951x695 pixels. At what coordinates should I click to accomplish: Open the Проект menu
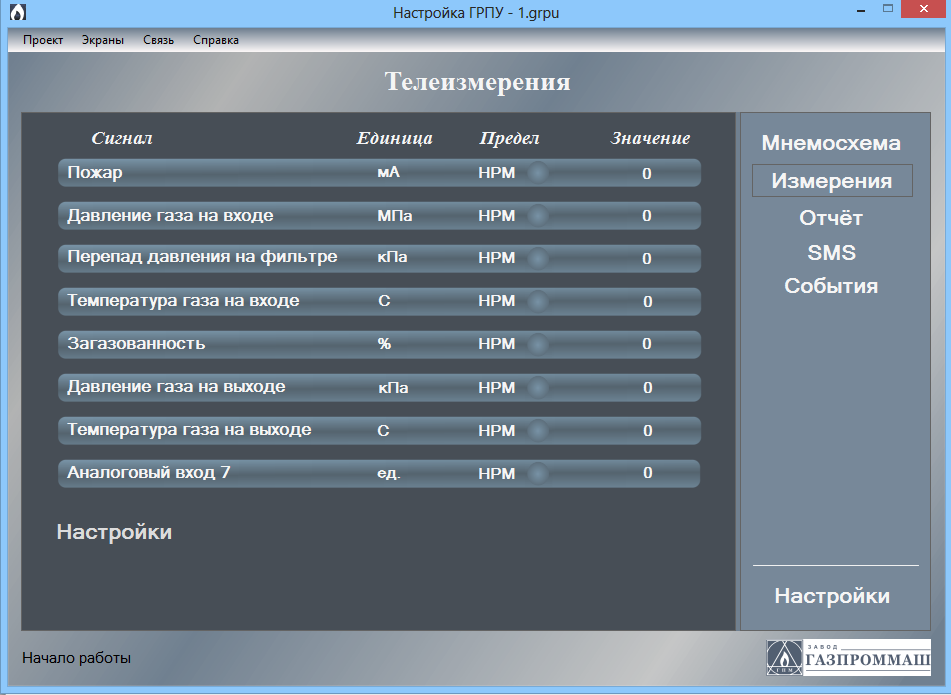(42, 40)
